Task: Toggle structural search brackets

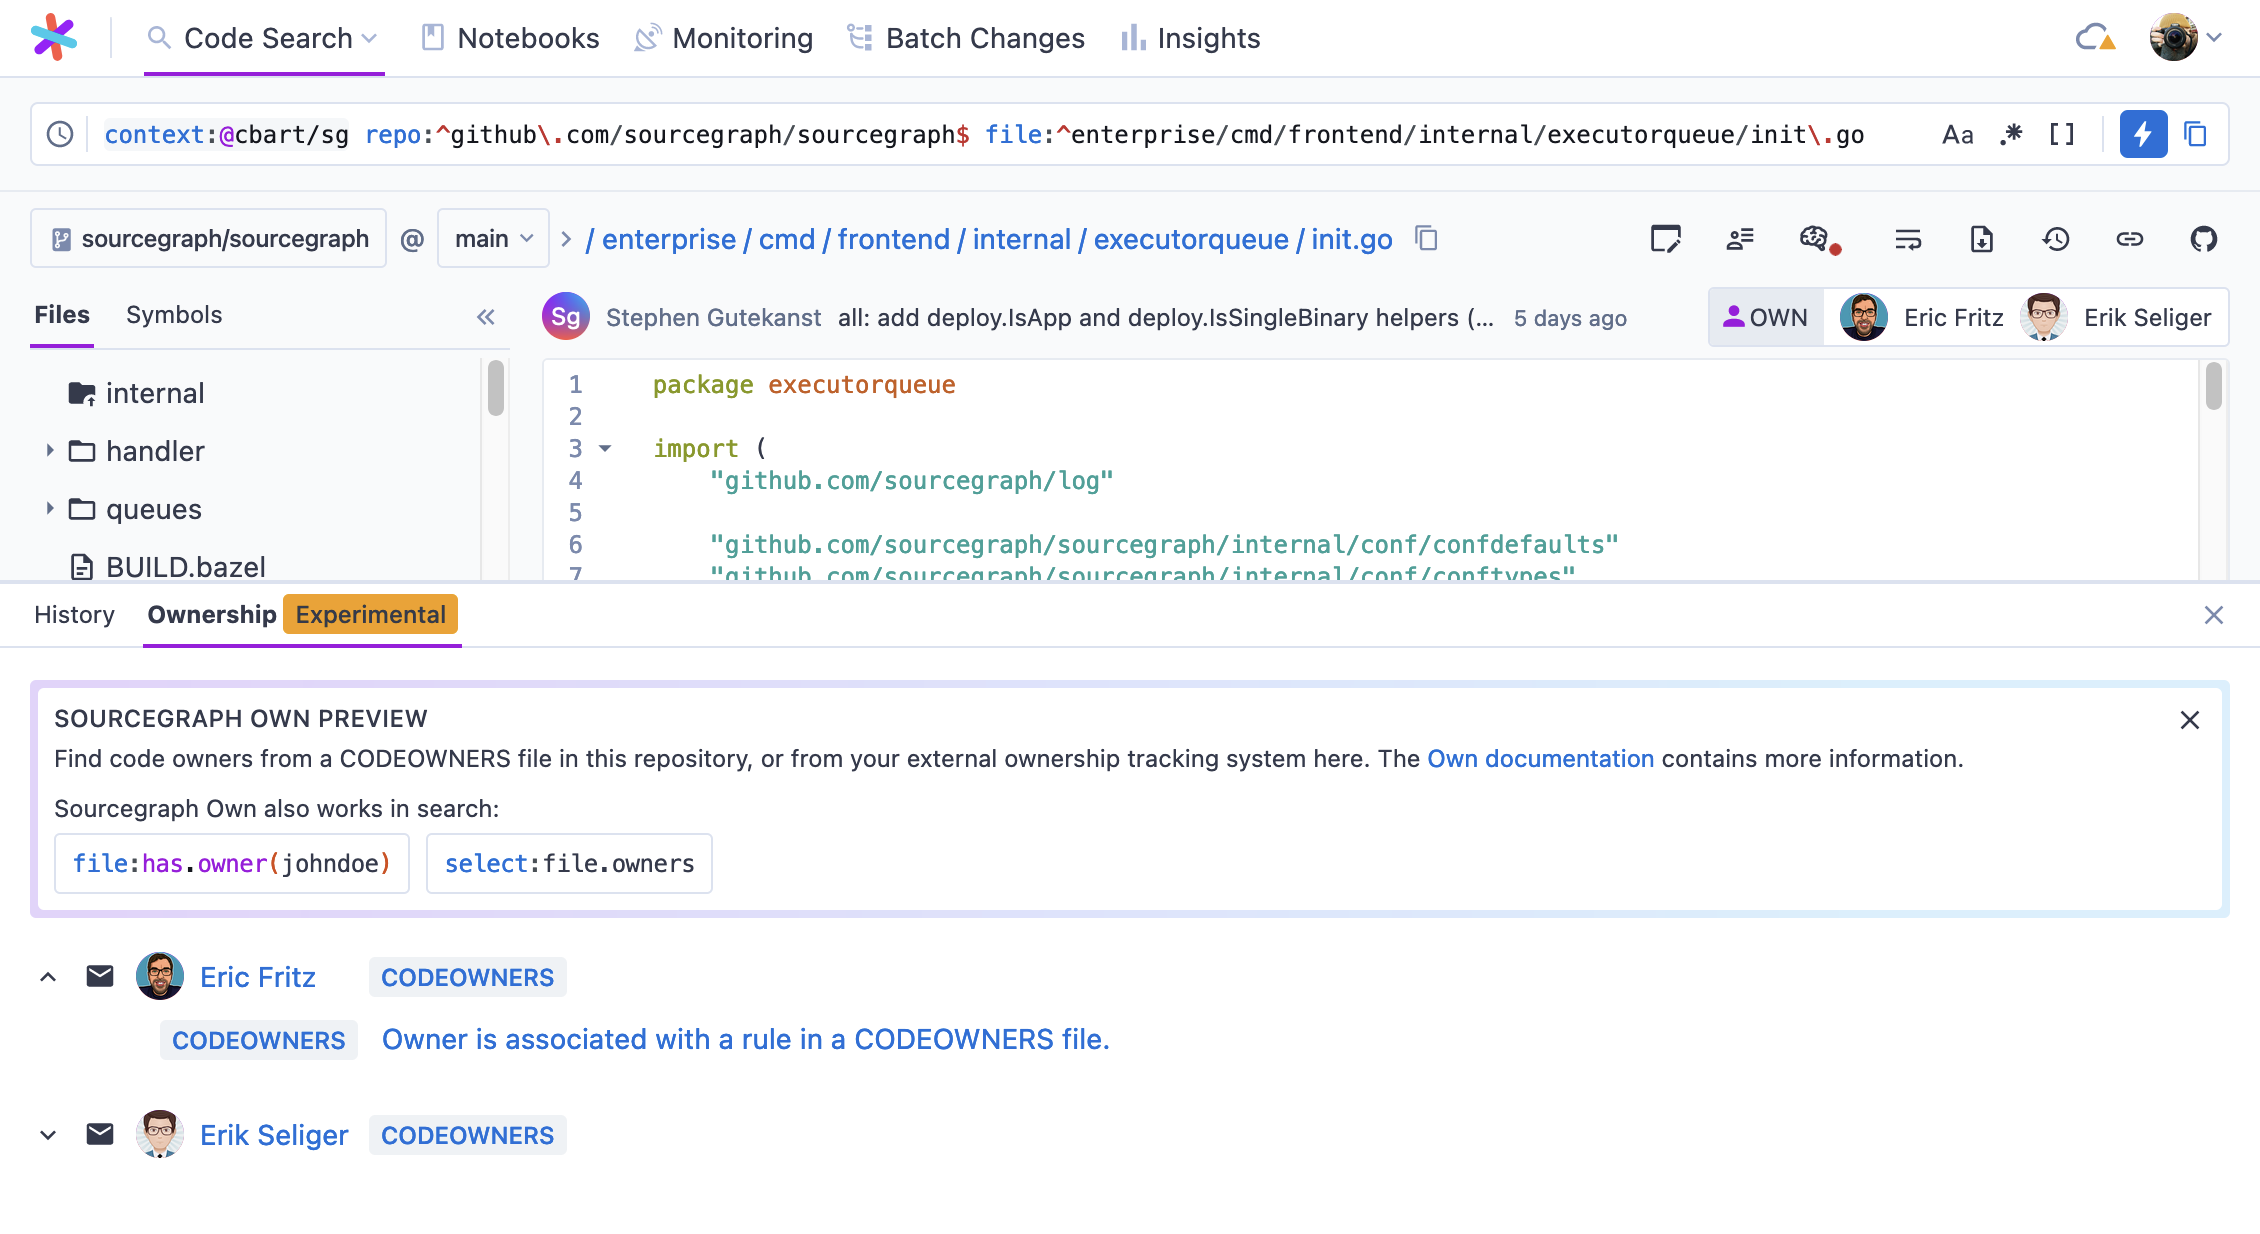Action: (2062, 134)
